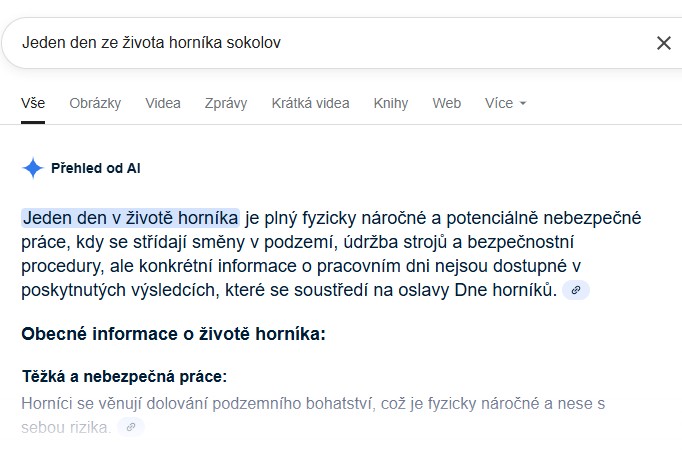Open the Web results tab
The image size is (682, 454).
(446, 103)
